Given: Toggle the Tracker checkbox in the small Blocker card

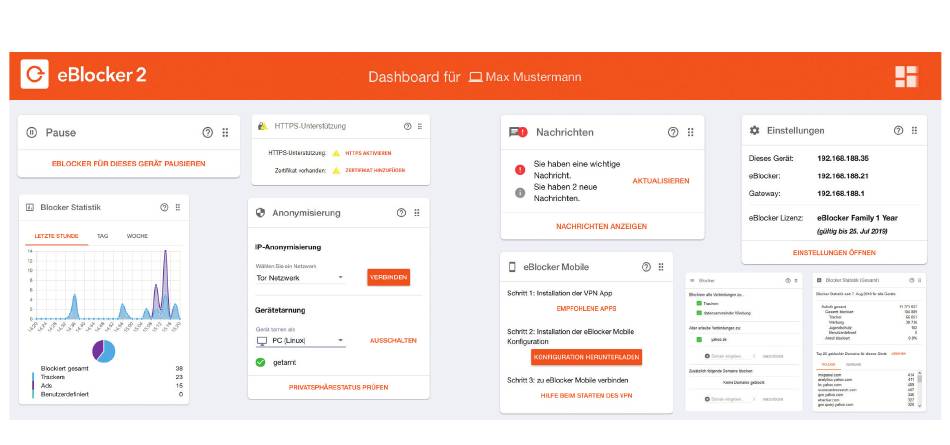Looking at the screenshot, I should pyautogui.click(x=699, y=303).
